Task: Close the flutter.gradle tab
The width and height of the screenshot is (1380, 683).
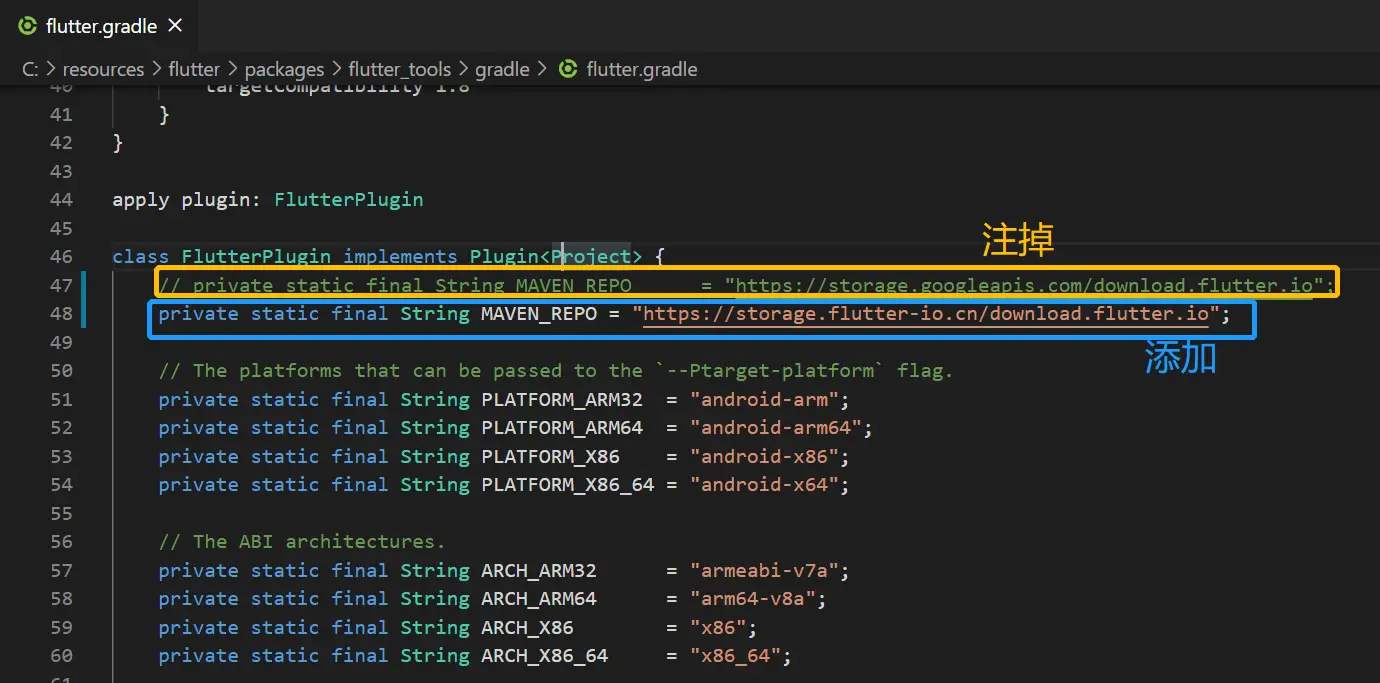Action: coord(176,27)
